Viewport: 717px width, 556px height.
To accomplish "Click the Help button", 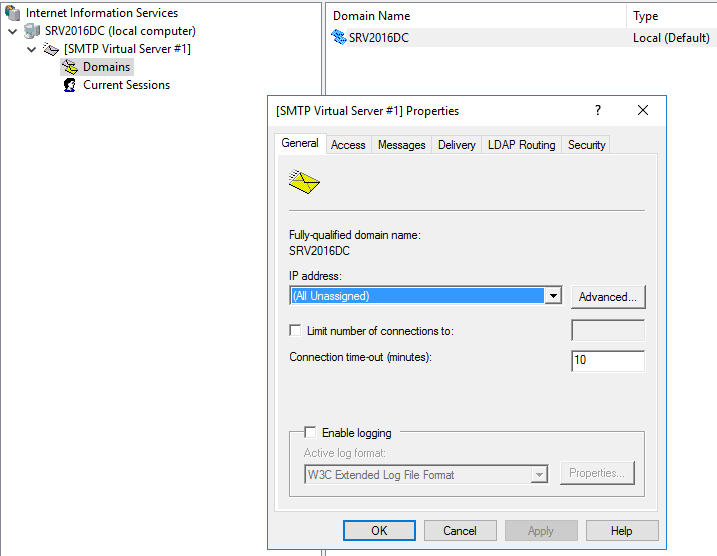I will tap(622, 530).
